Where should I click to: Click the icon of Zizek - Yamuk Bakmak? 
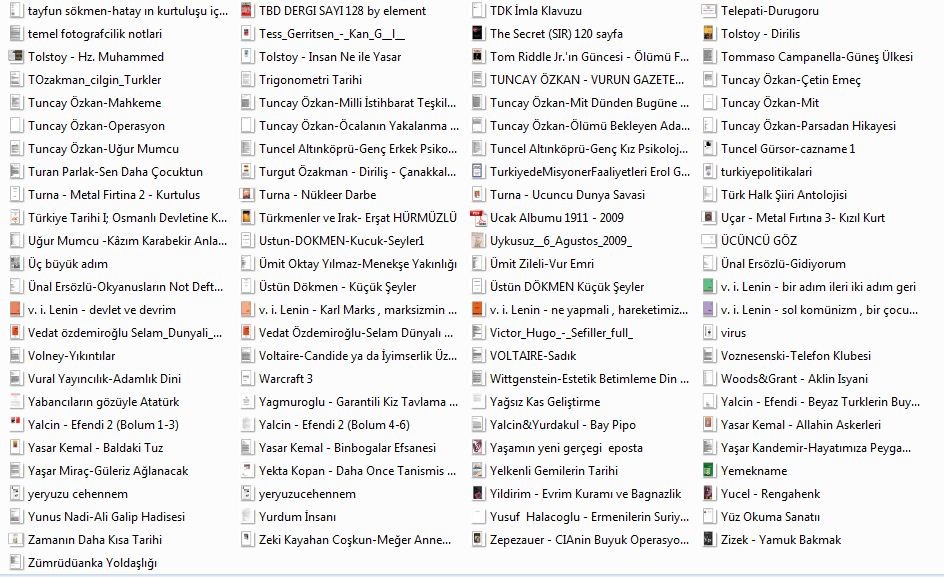click(709, 540)
